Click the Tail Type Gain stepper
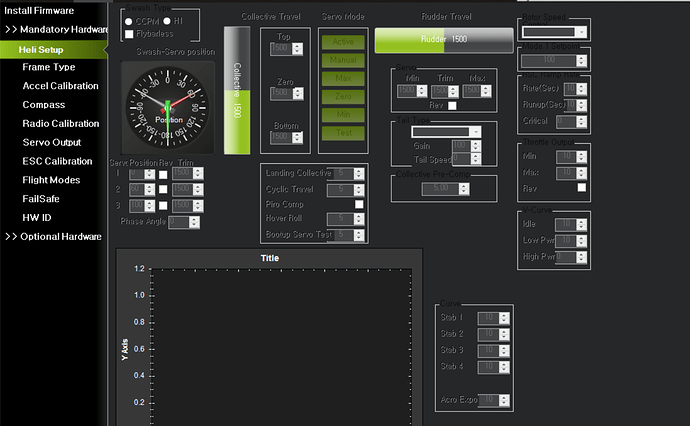This screenshot has width=690, height=426. tap(466, 146)
